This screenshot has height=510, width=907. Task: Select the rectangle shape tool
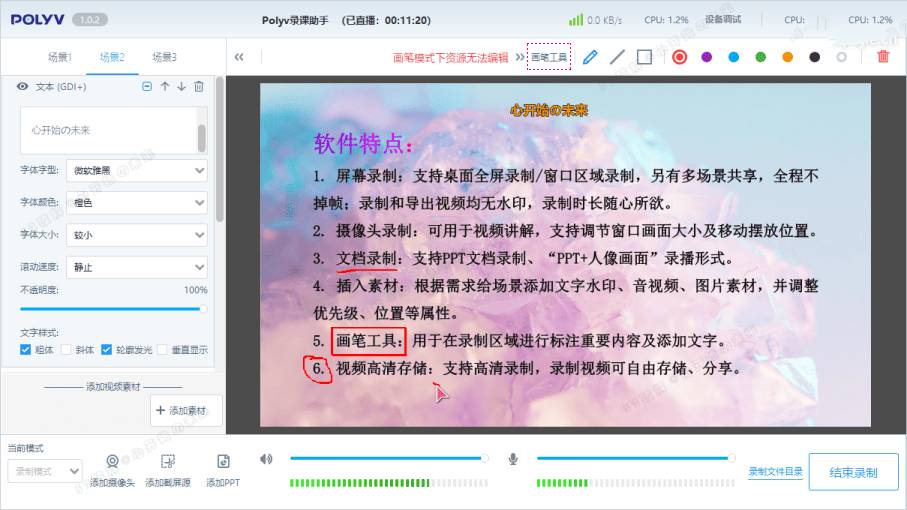(x=644, y=57)
